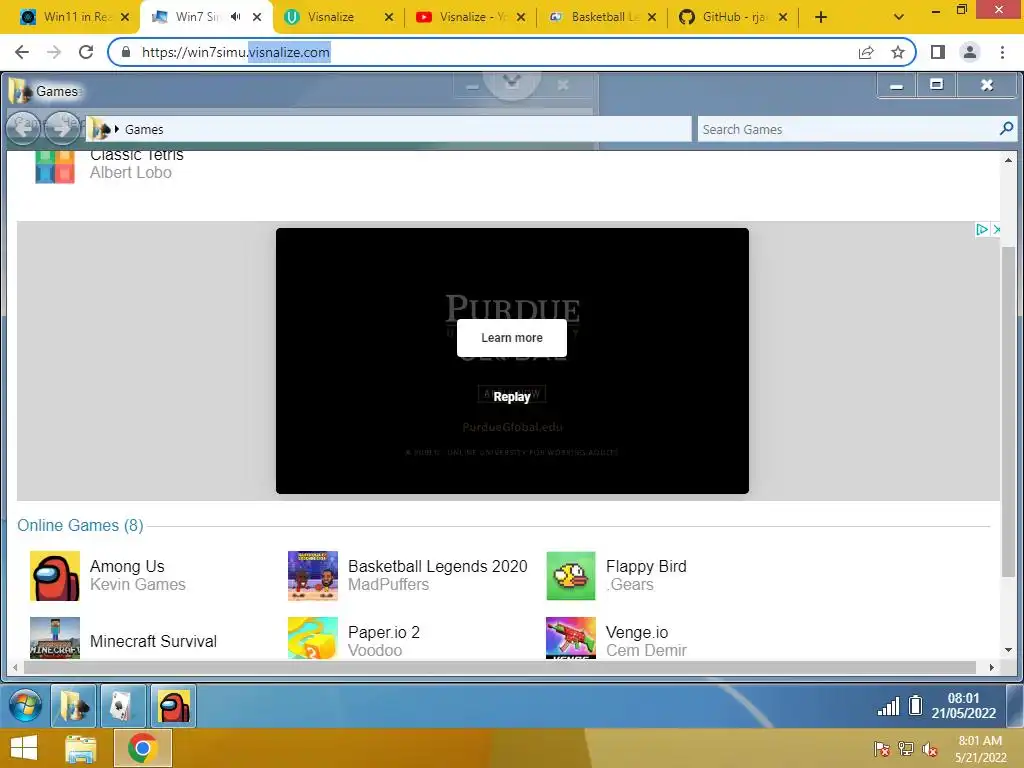The image size is (1024, 768).
Task: Reload the page in Chrome
Action: (x=86, y=52)
